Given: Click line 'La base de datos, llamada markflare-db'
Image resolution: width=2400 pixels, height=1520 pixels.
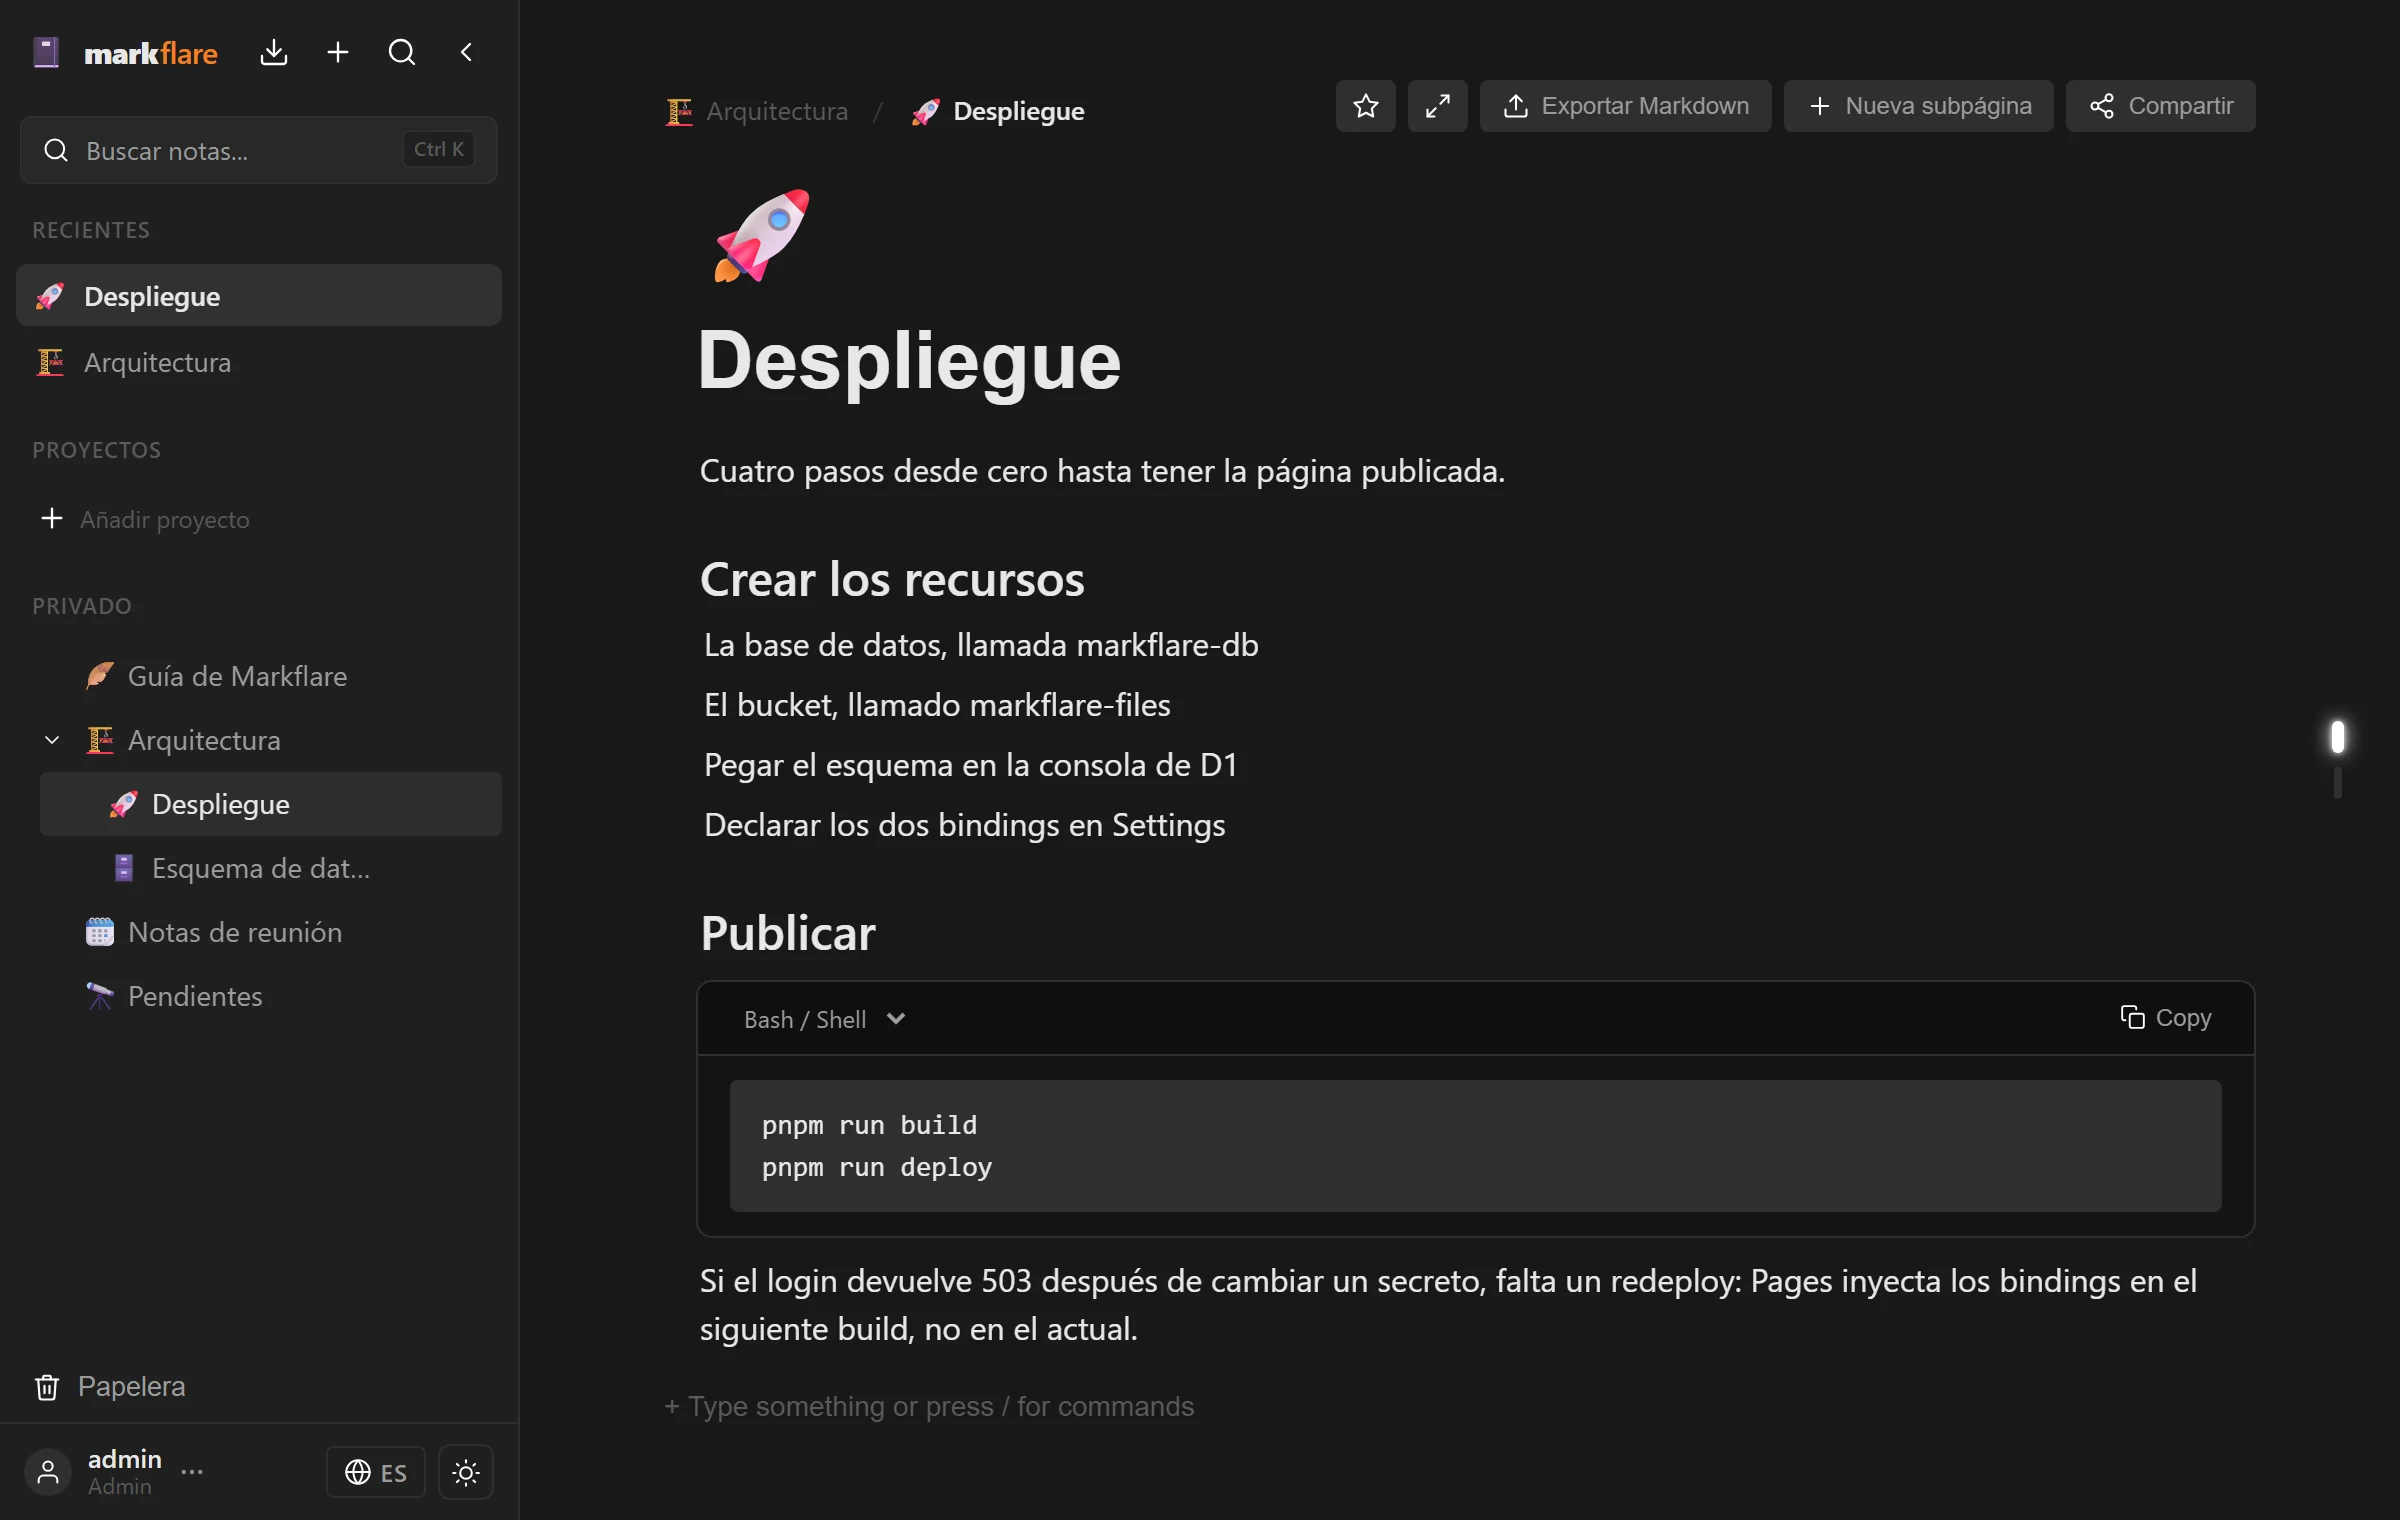Looking at the screenshot, I should (x=981, y=645).
